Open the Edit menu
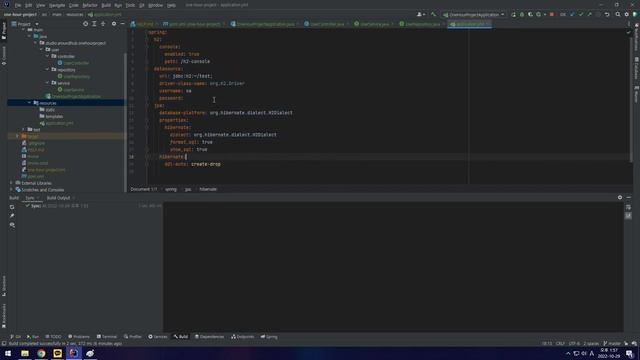640x360 pixels. [x=29, y=5]
